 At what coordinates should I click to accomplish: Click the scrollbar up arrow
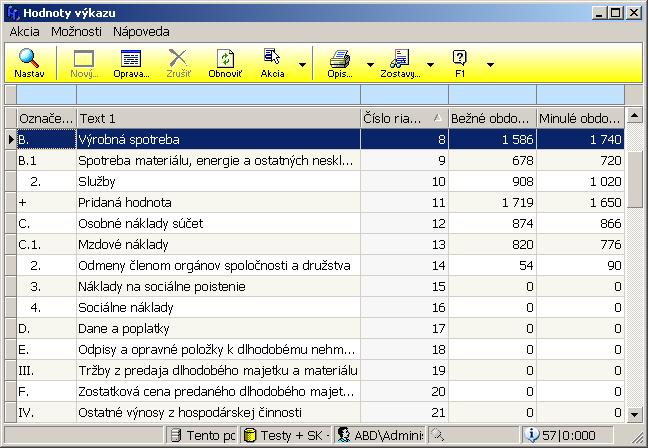pos(634,115)
